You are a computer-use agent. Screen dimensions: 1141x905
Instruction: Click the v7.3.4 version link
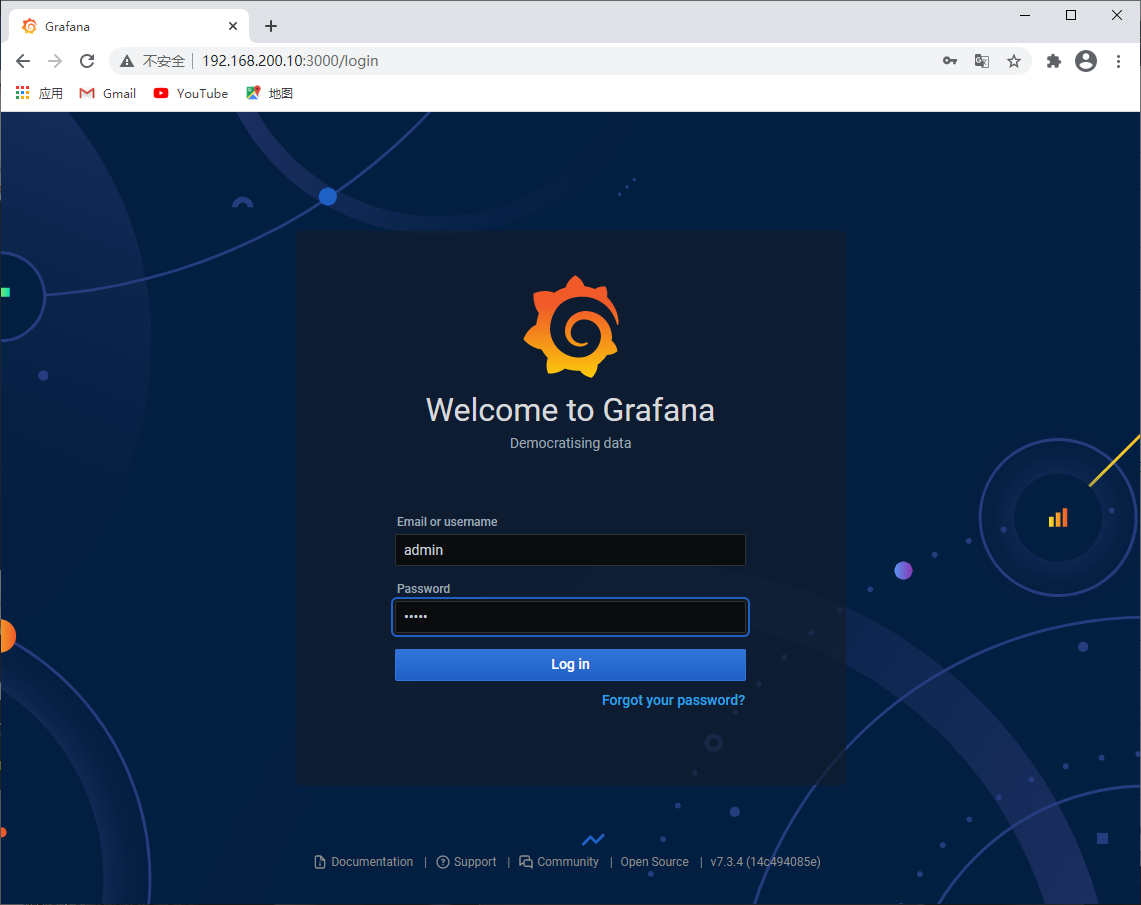pos(766,862)
